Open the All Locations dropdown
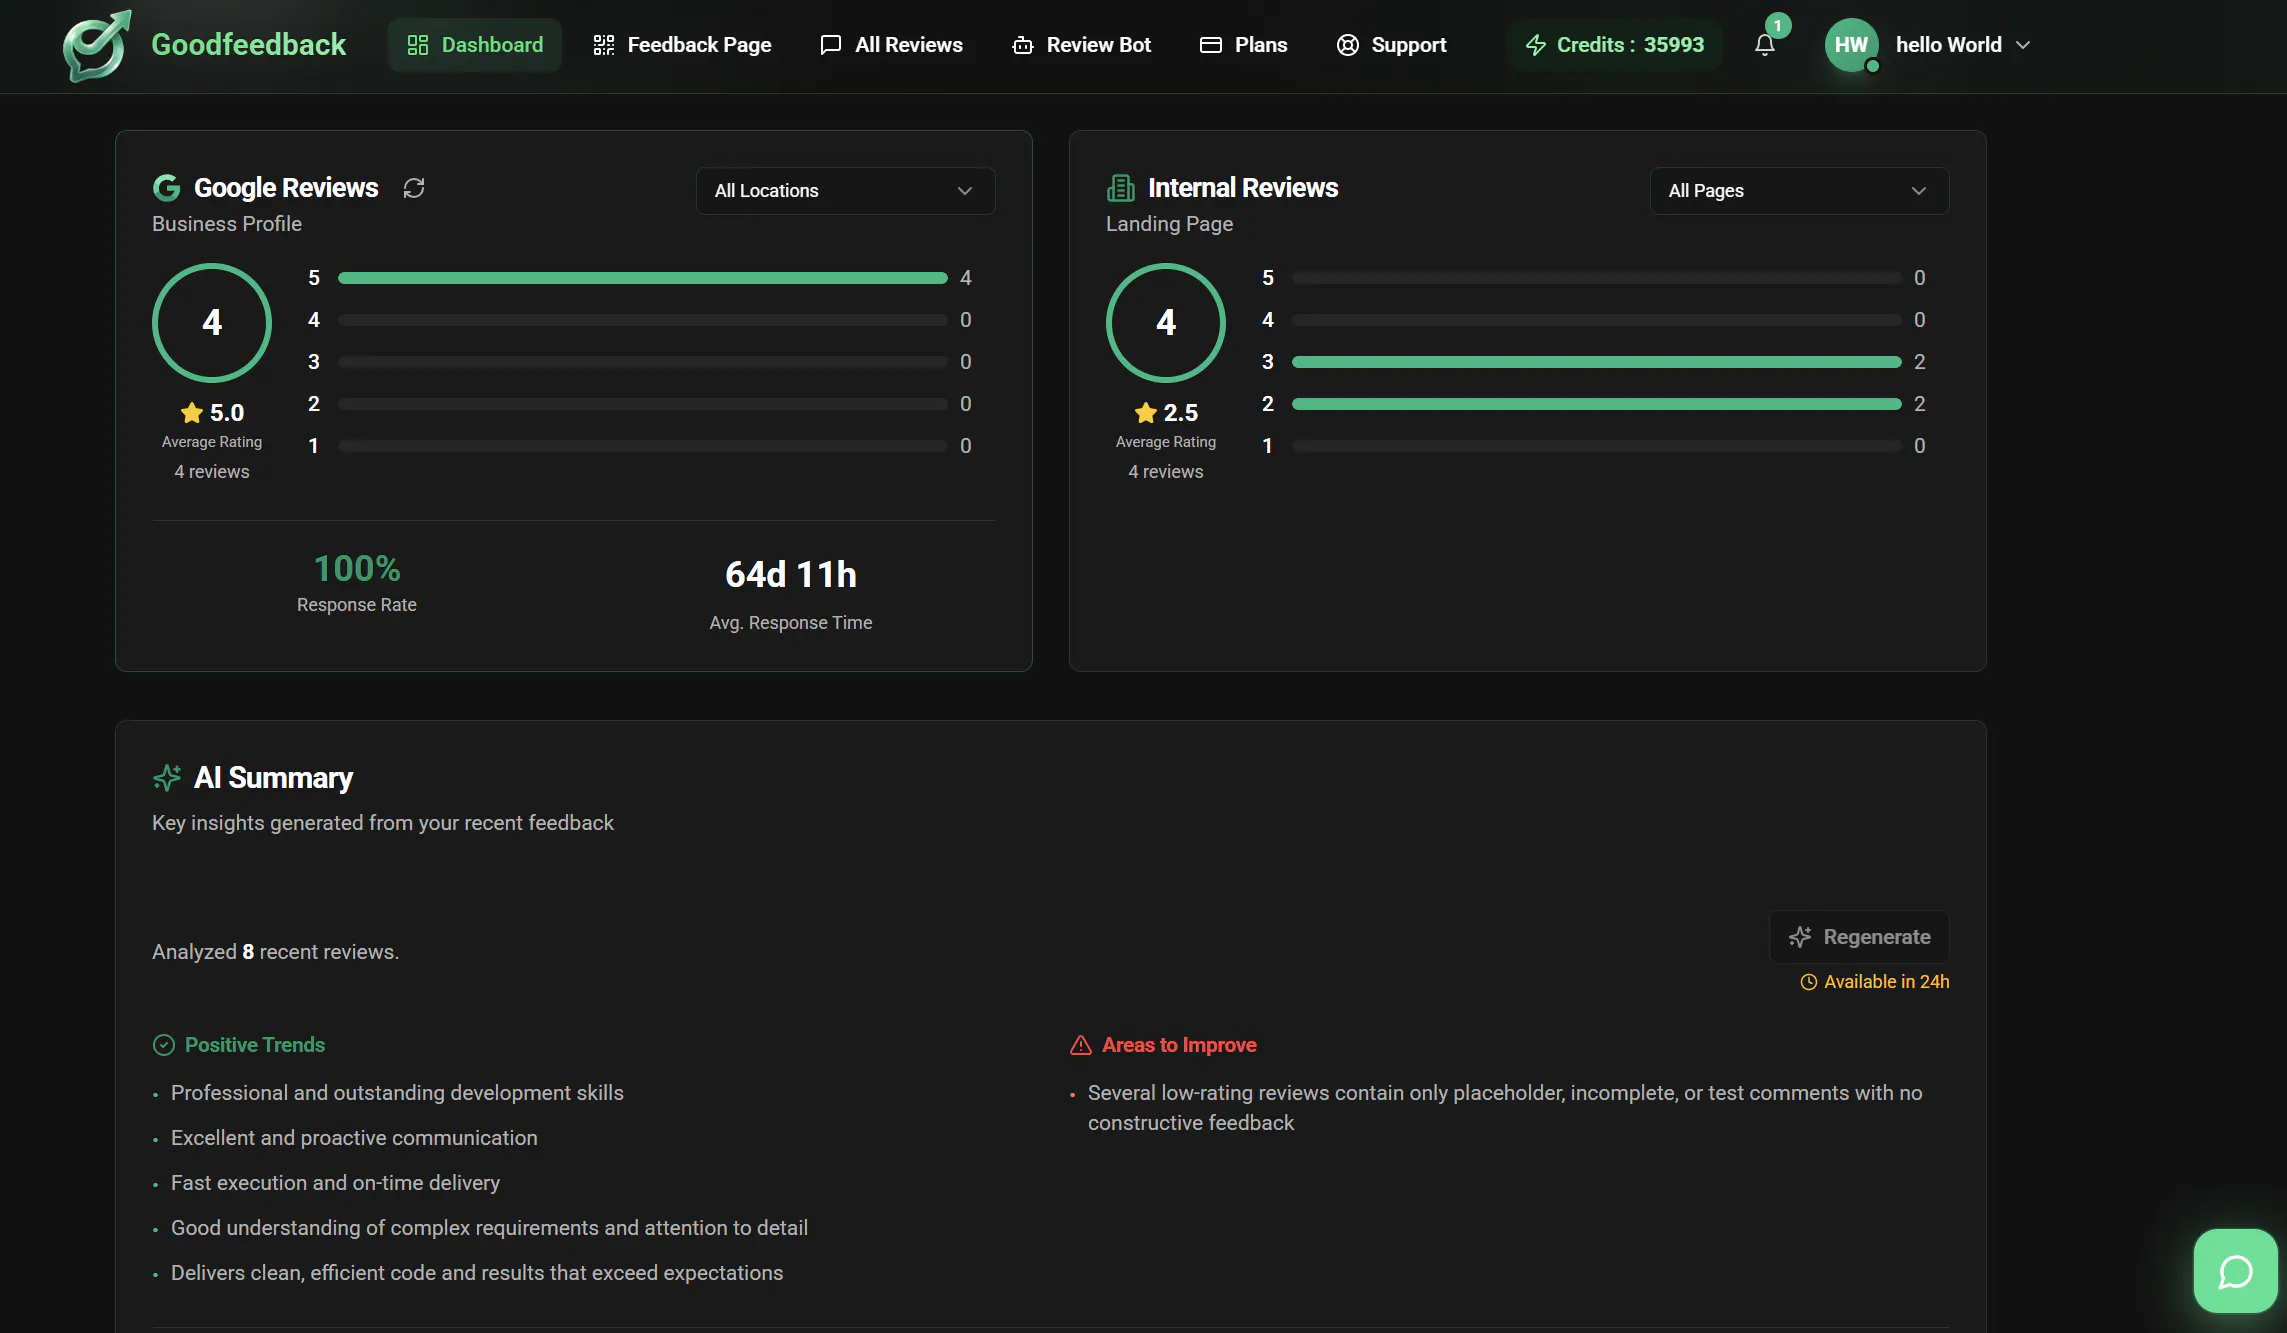2287x1333 pixels. 845,191
